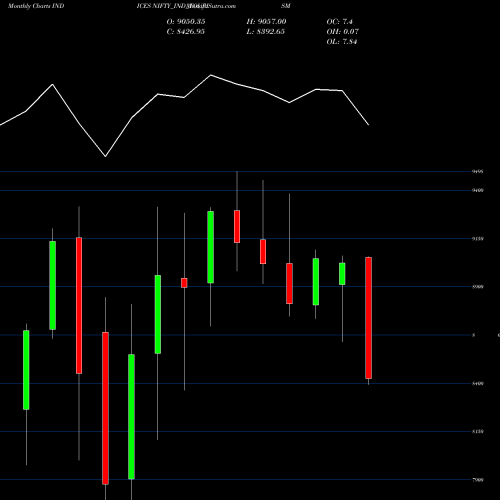Viewport: 500px width, 500px height.
Task: Click the 'OH: 0.07' value
Action: (342, 31)
